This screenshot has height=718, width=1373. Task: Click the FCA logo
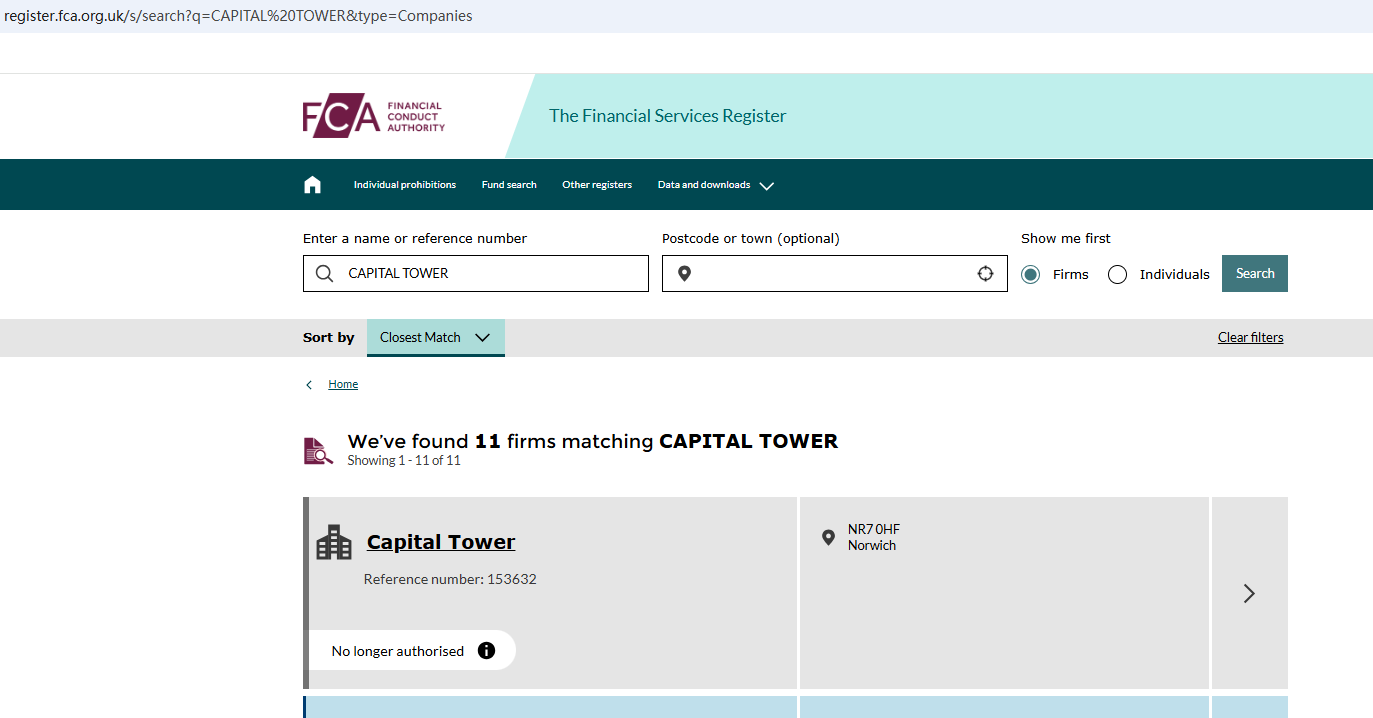[373, 116]
